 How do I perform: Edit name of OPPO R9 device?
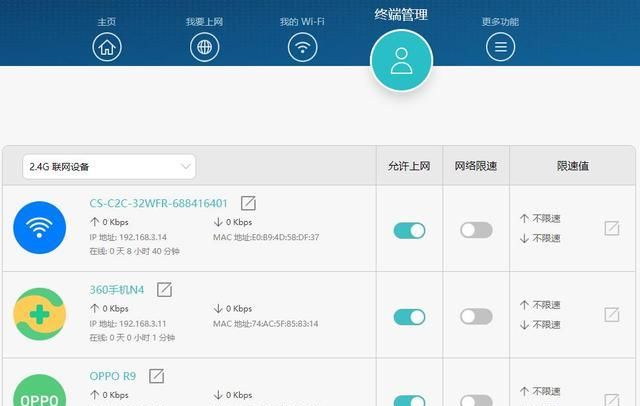156,376
